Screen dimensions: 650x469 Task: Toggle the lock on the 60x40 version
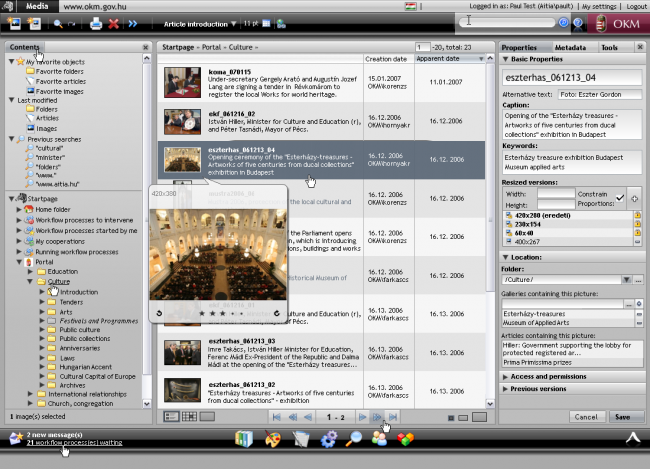point(638,233)
